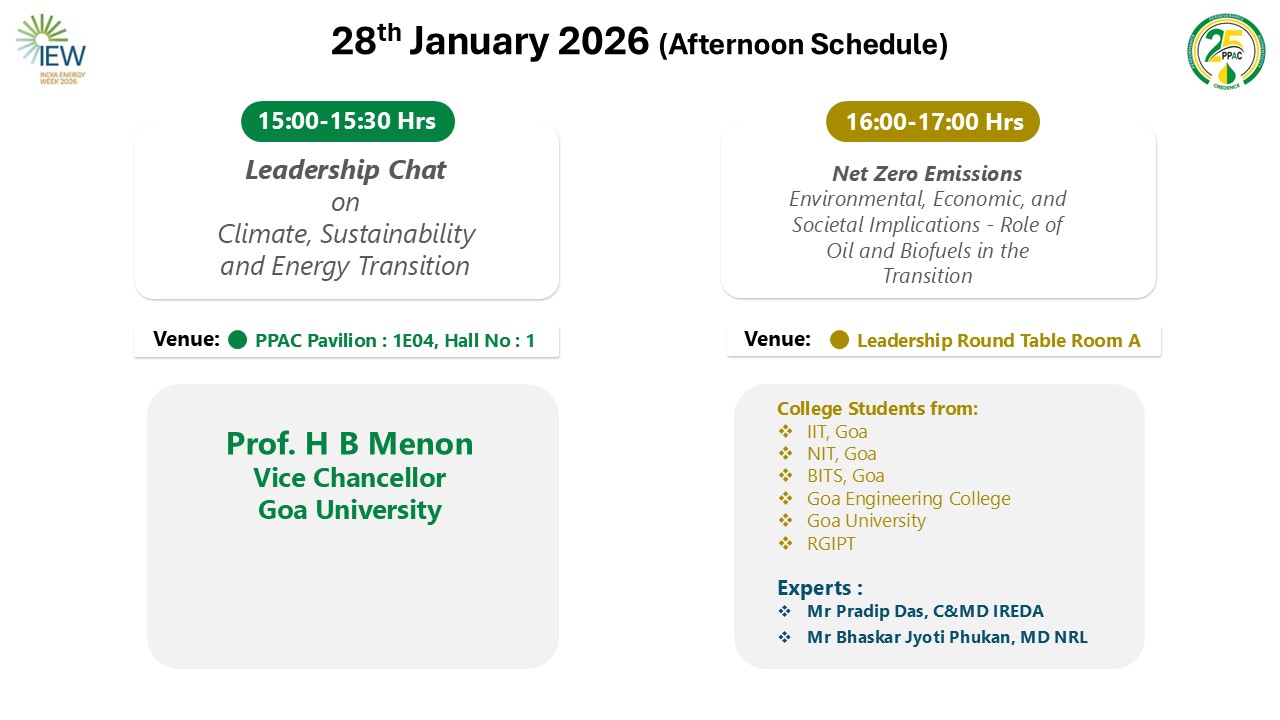Click the bullet beside Mr Pradip Das

[785, 611]
